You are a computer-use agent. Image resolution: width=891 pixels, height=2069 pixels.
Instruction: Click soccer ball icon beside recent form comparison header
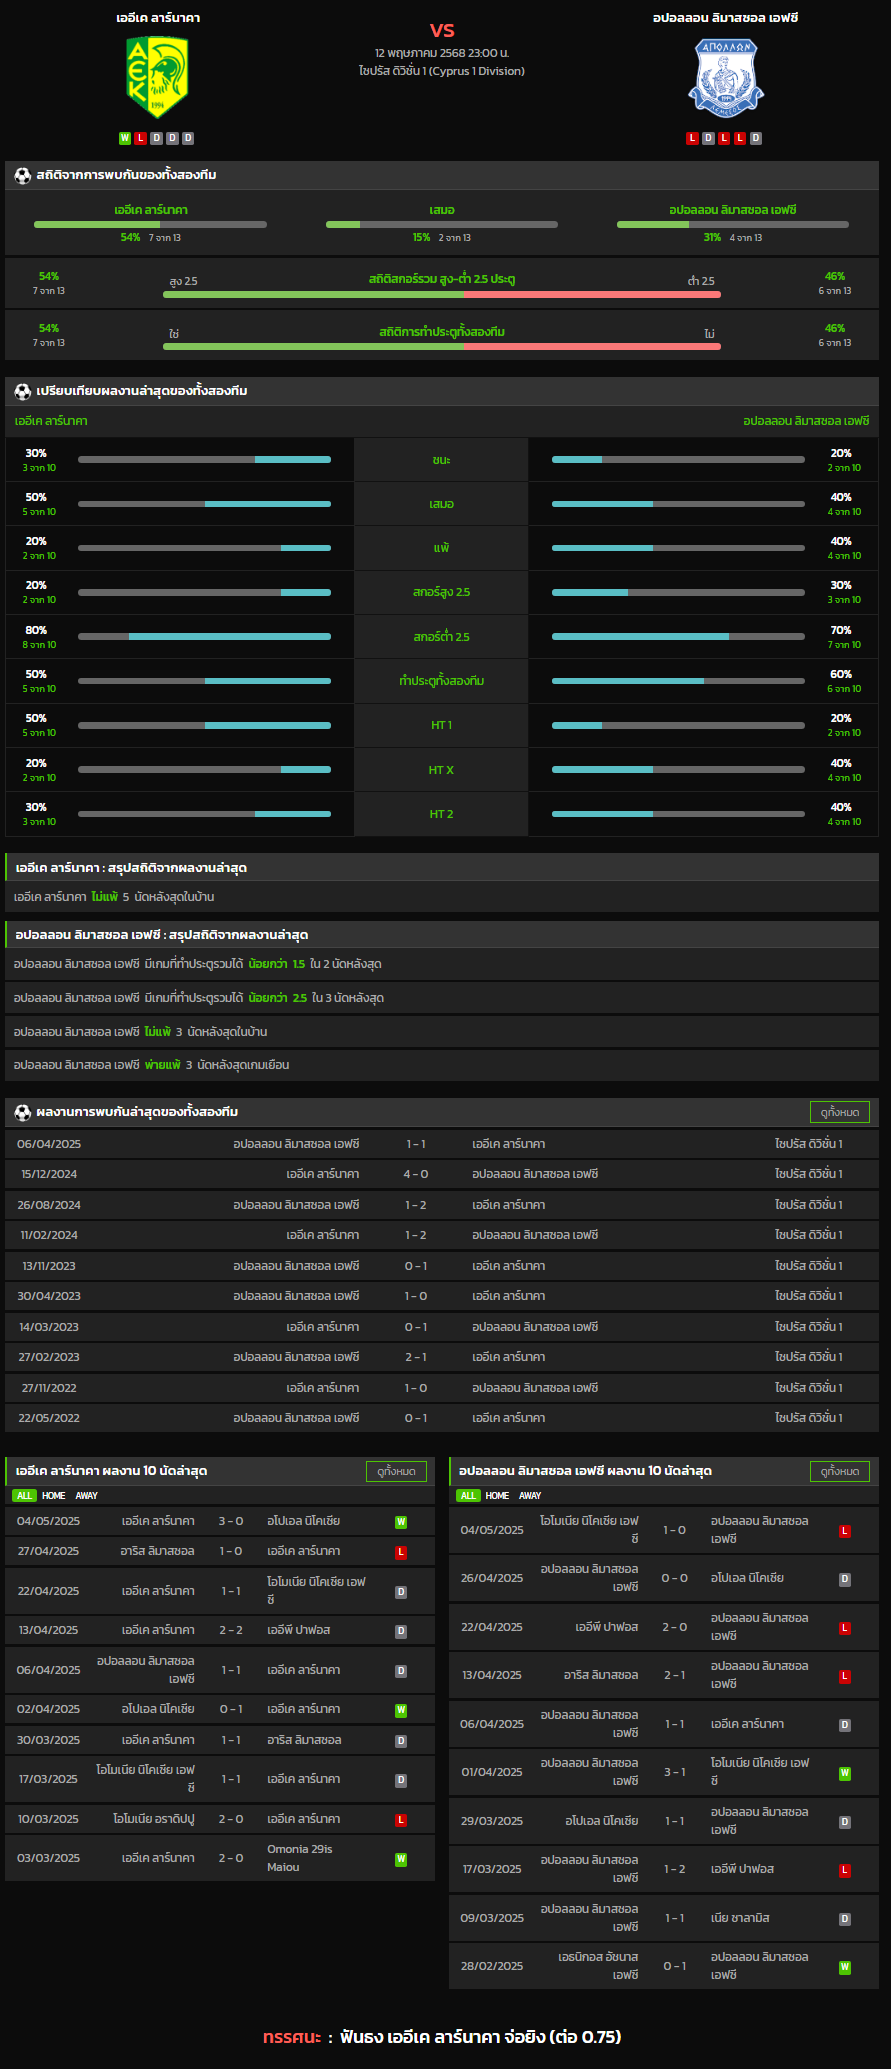tap(22, 391)
